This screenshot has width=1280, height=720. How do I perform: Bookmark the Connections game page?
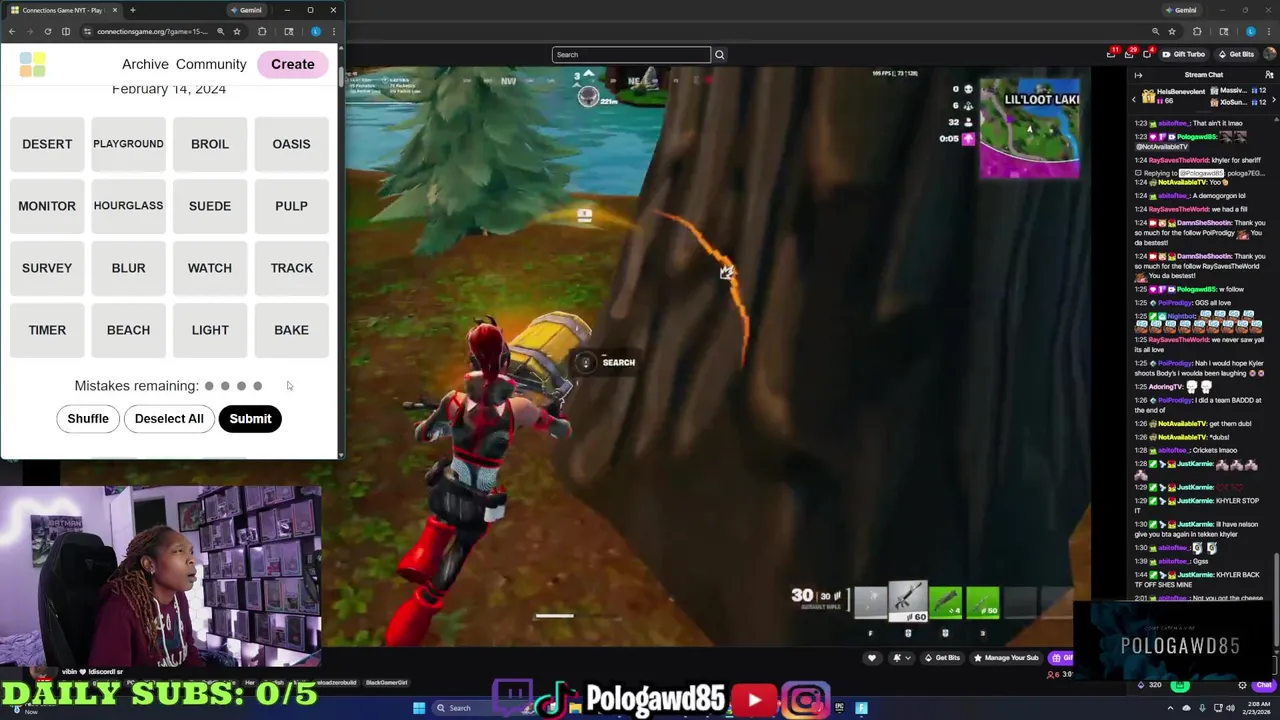click(237, 31)
